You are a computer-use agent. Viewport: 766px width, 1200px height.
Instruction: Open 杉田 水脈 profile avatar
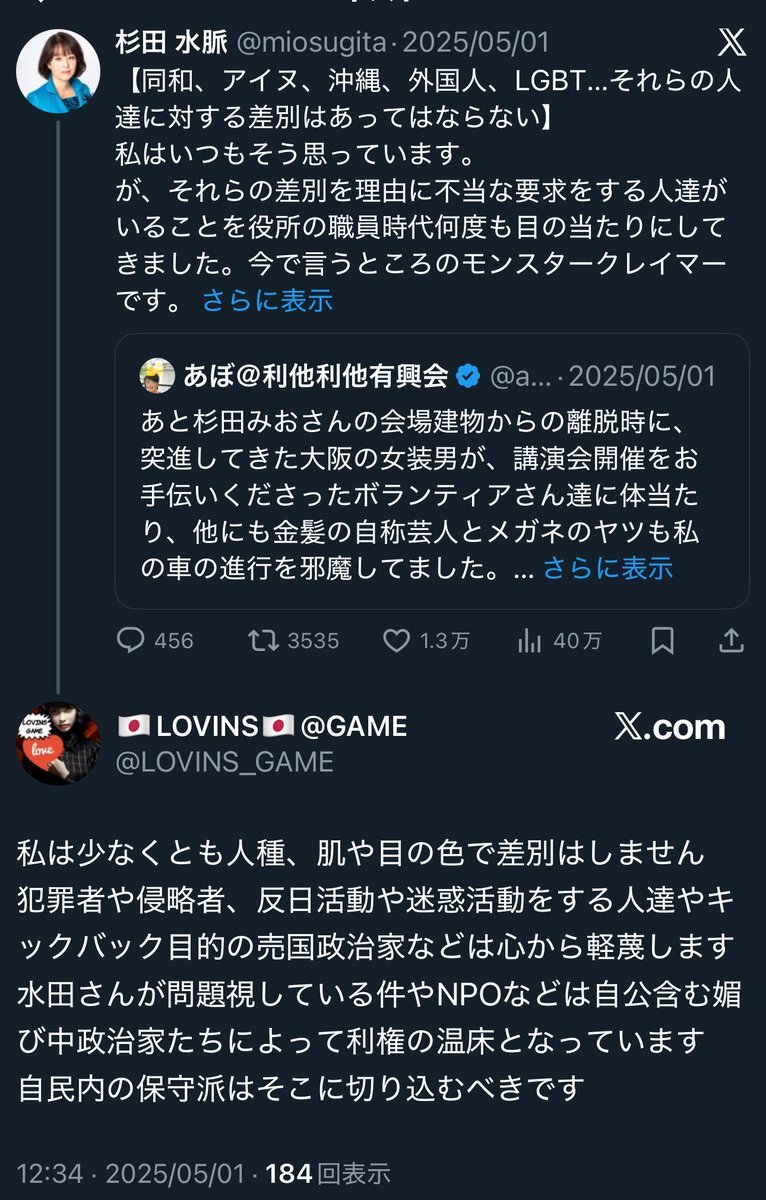coord(57,71)
